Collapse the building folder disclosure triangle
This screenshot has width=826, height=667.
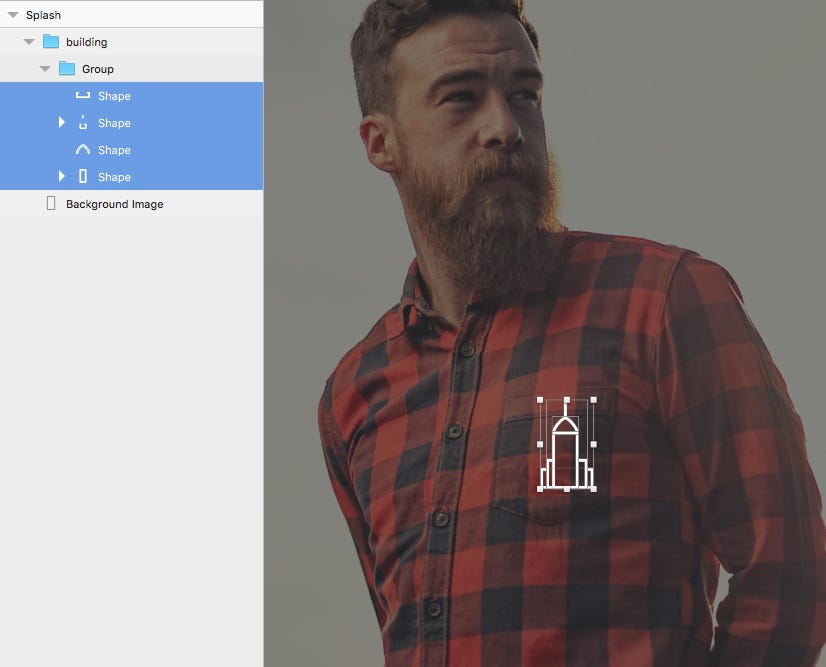click(x=29, y=42)
